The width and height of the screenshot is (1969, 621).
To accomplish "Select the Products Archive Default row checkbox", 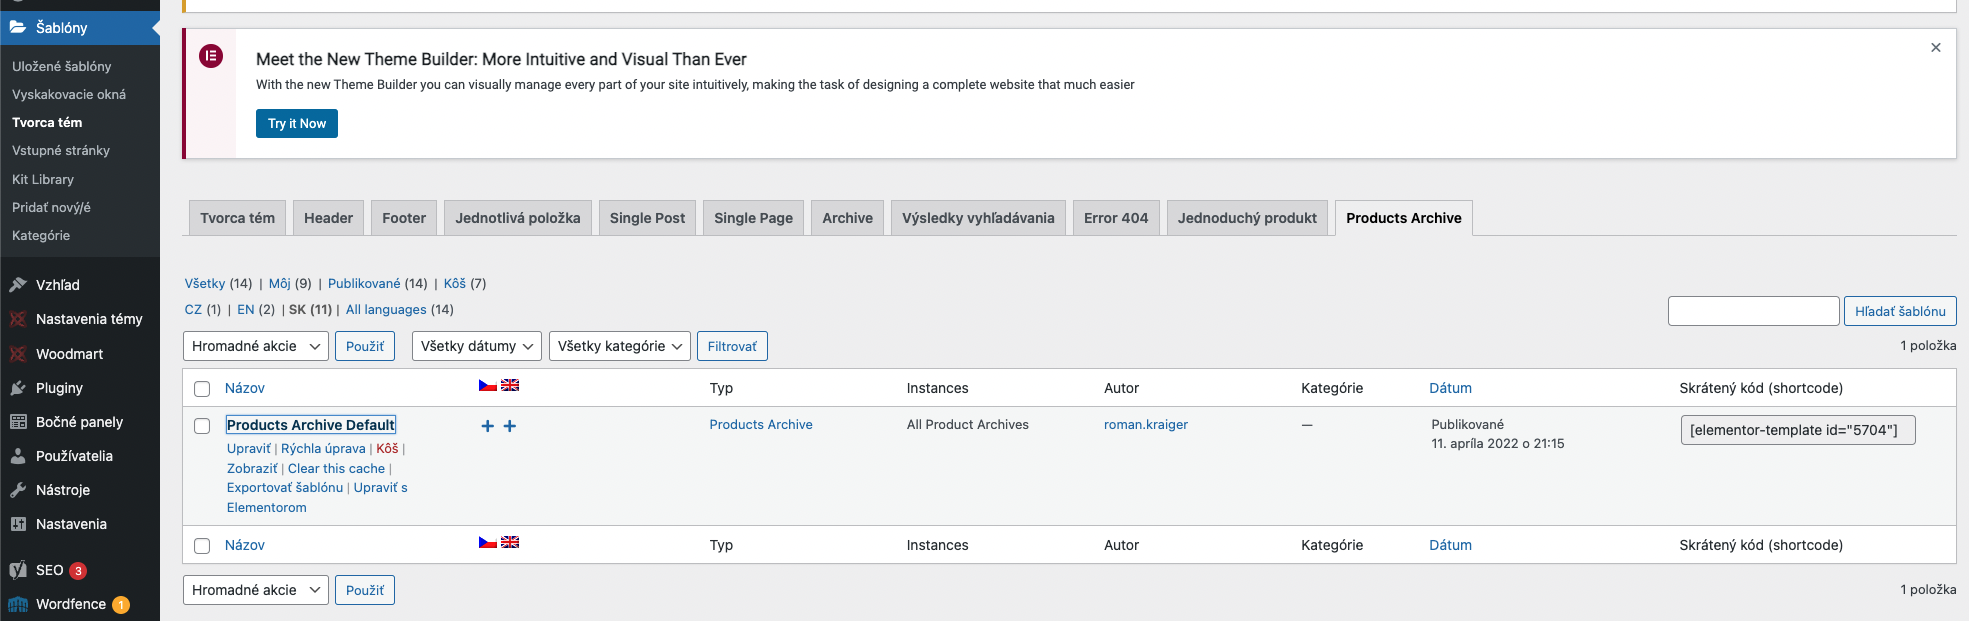I will 202,426.
